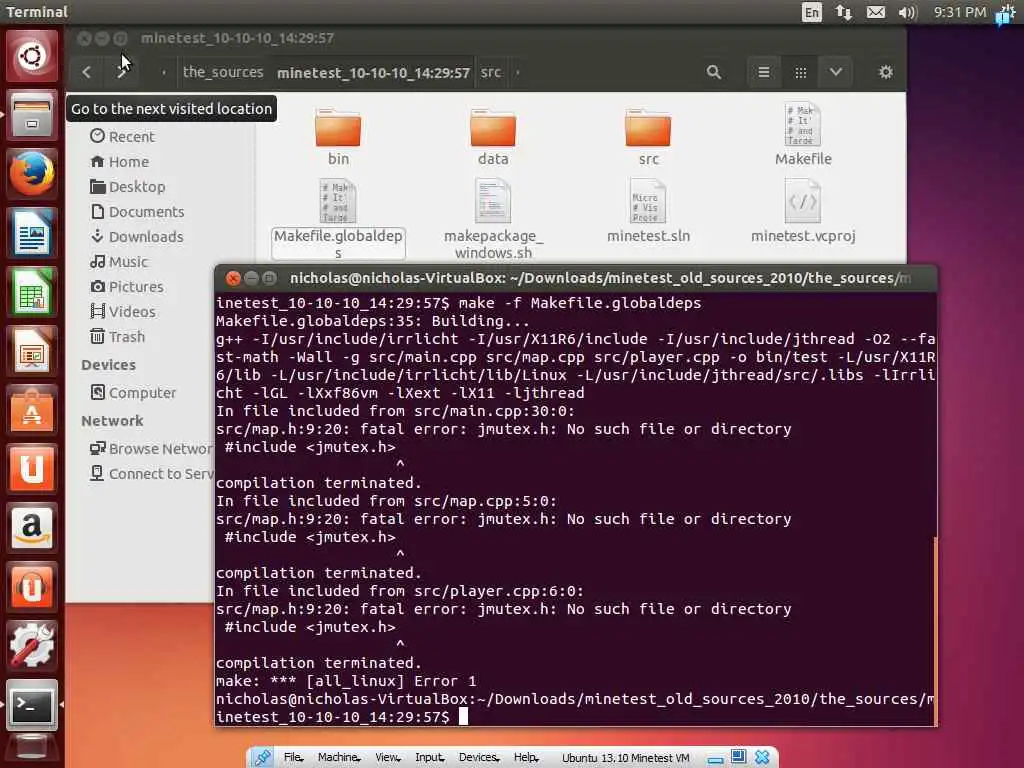1024x768 pixels.
Task: Click the terminal command prompt cursor
Action: pyautogui.click(x=463, y=716)
